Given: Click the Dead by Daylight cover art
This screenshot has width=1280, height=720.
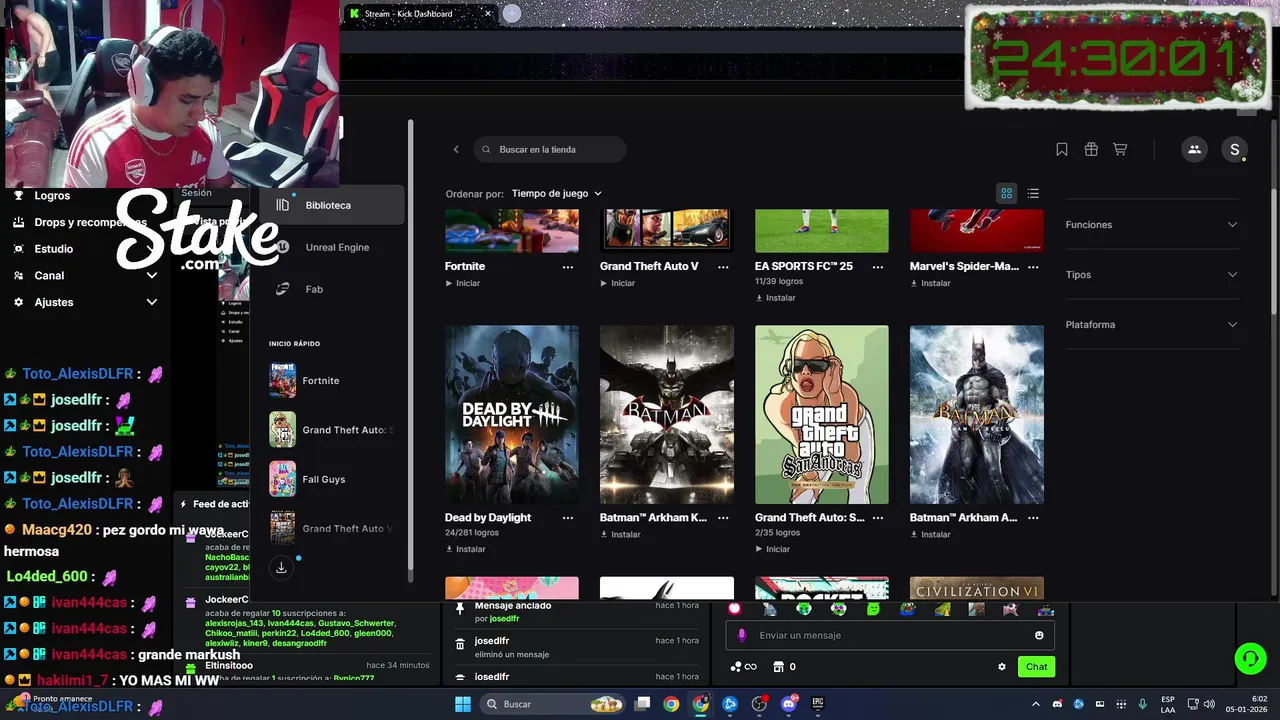Looking at the screenshot, I should click(511, 414).
